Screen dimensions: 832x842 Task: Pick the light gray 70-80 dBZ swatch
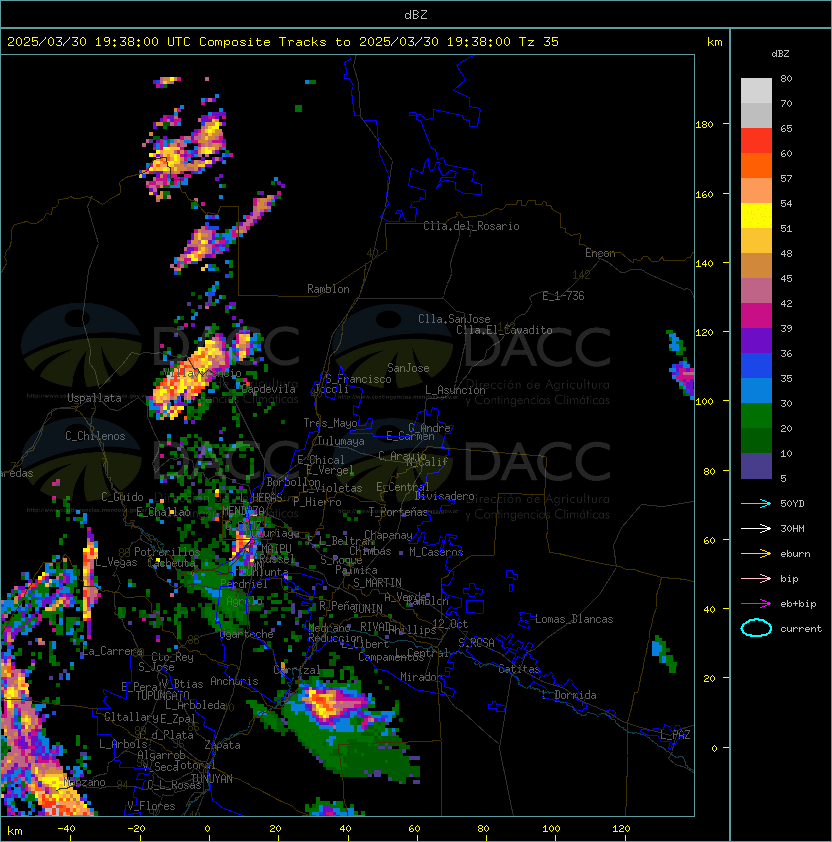coord(756,91)
